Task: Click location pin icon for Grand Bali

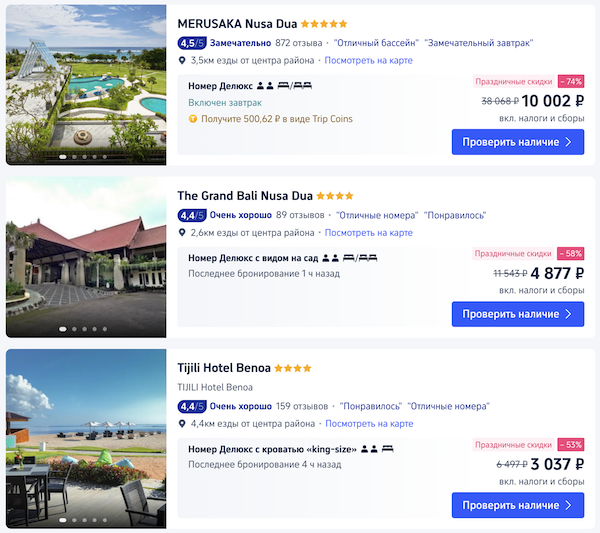Action: (182, 233)
